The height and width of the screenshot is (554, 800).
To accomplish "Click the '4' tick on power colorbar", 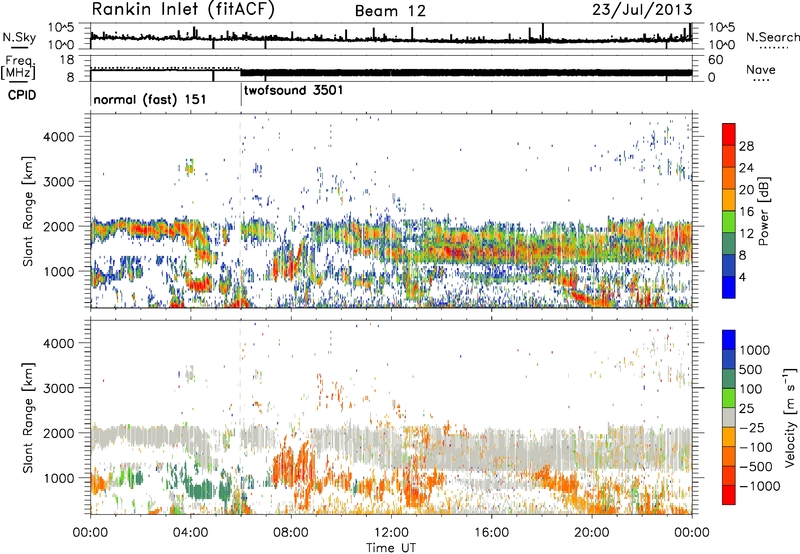I will (743, 277).
